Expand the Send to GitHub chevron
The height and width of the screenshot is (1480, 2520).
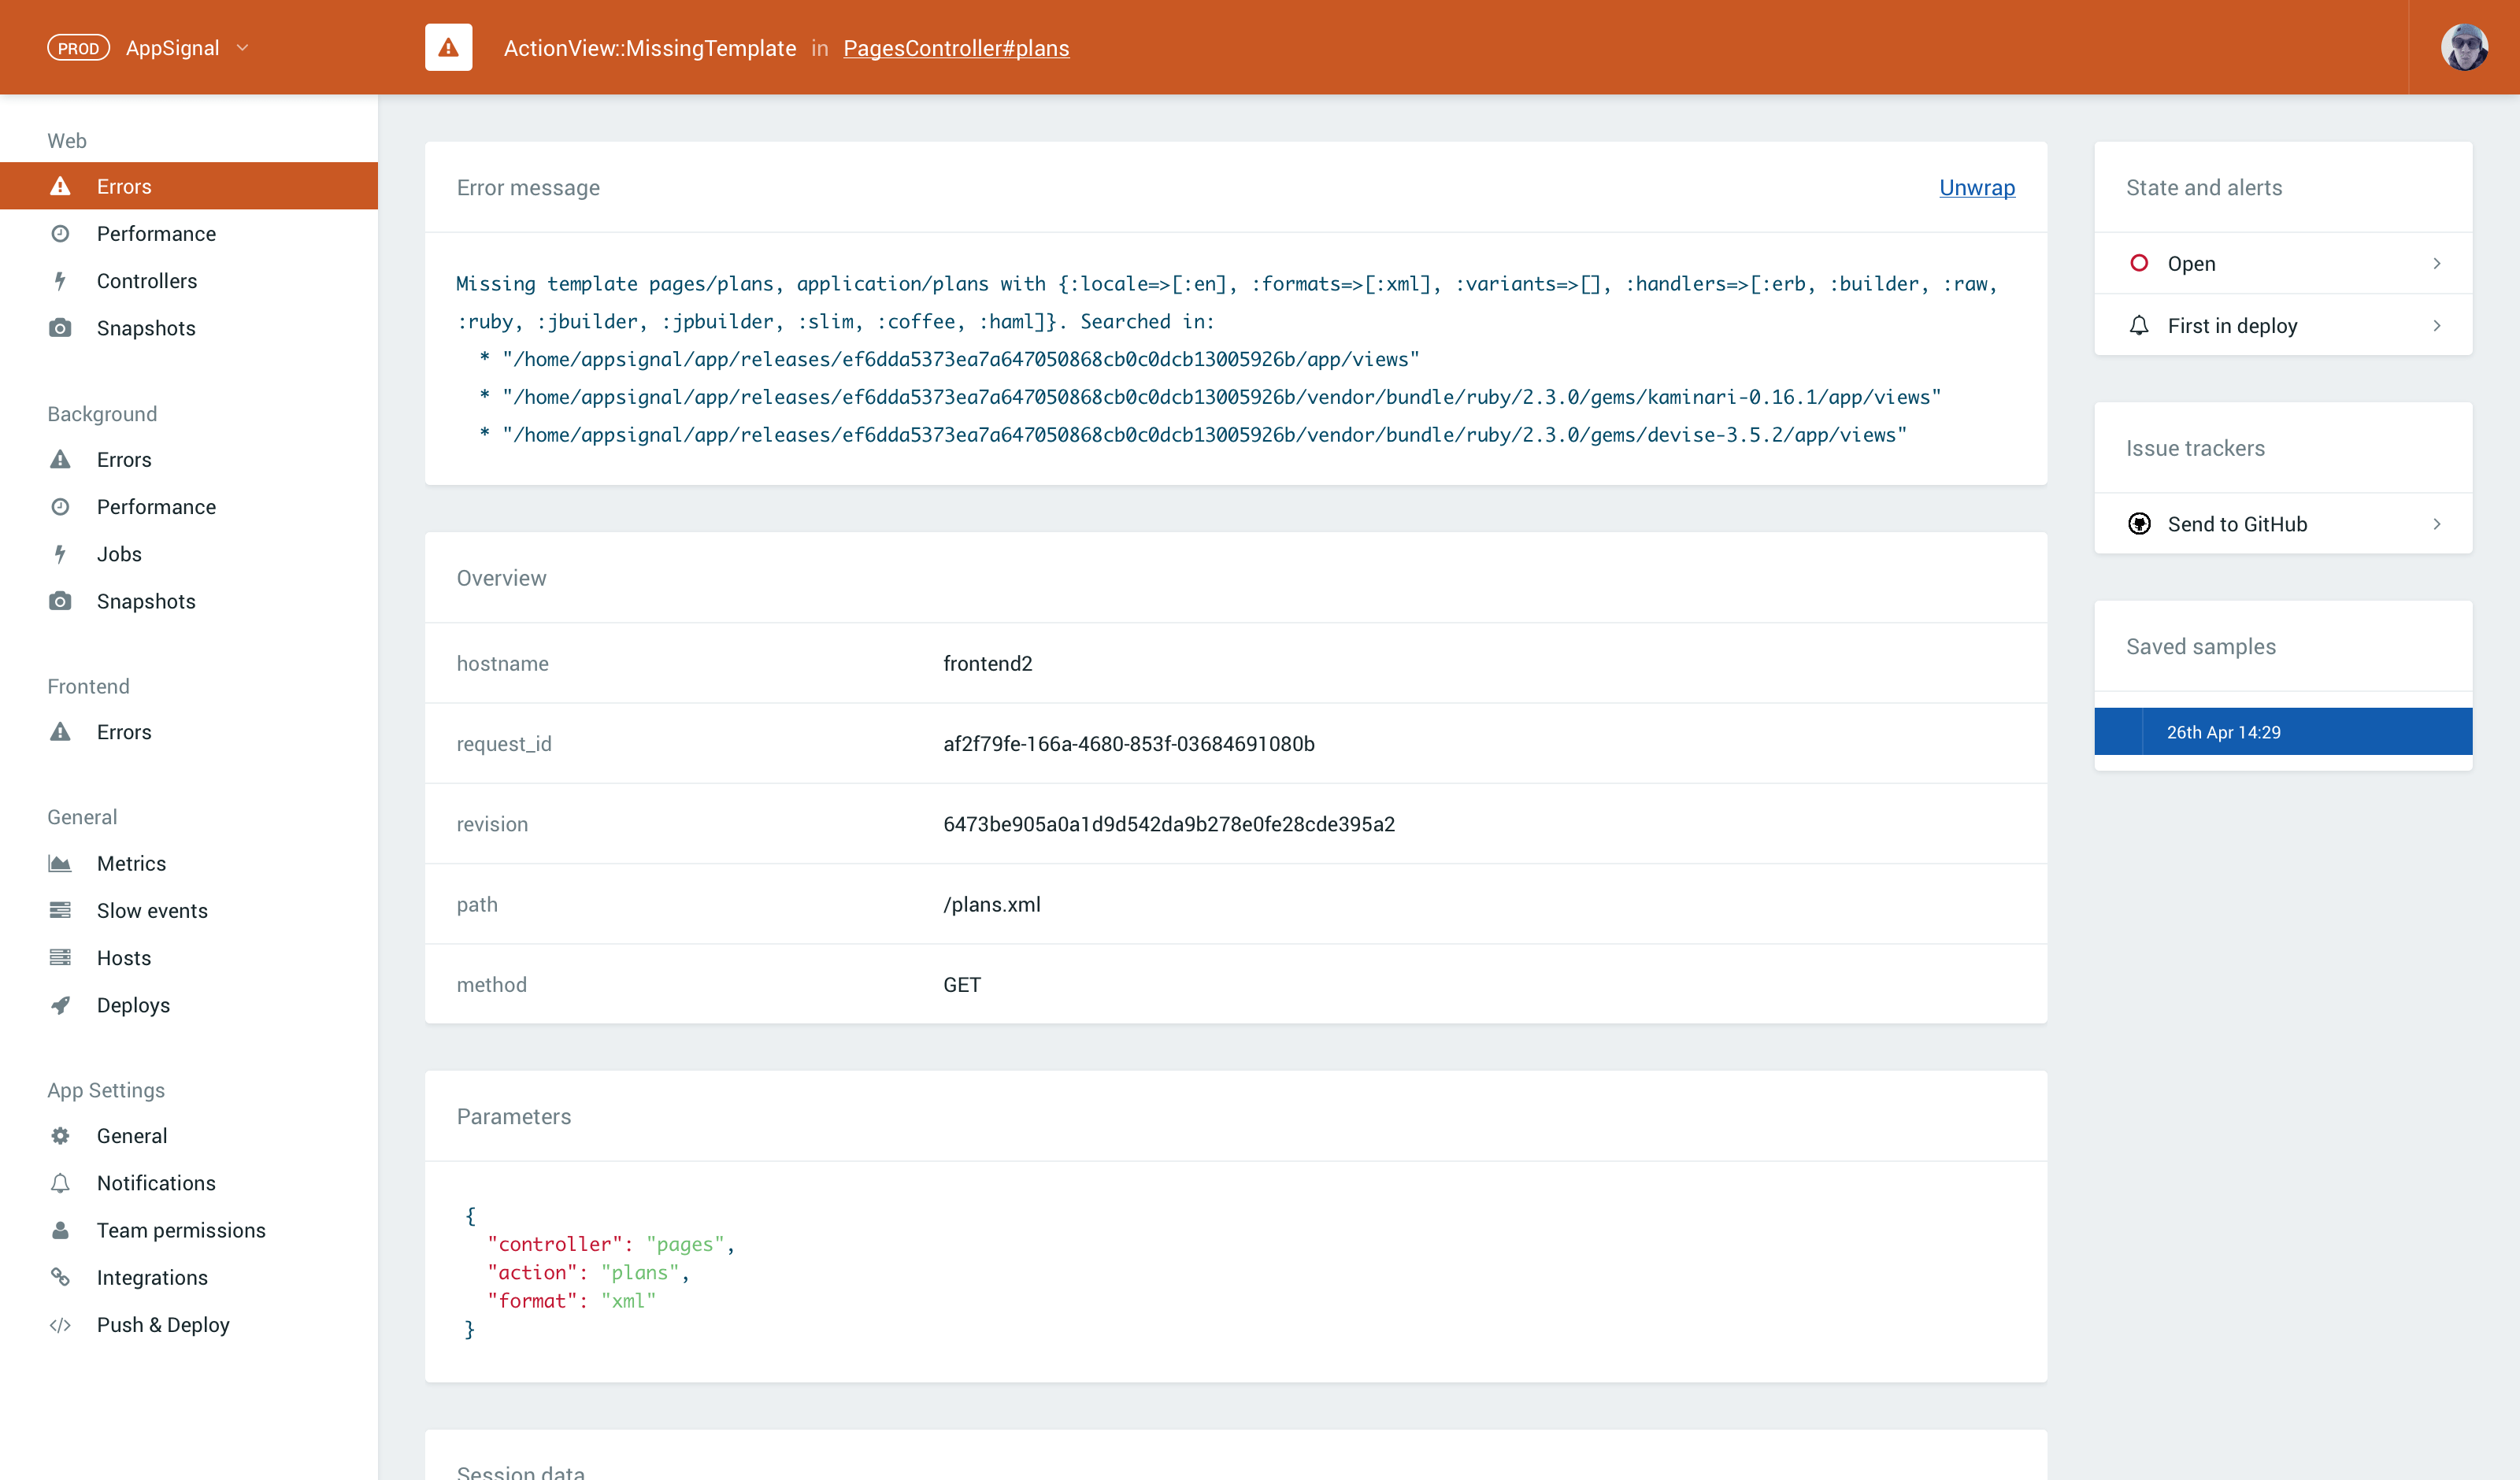[x=2437, y=524]
